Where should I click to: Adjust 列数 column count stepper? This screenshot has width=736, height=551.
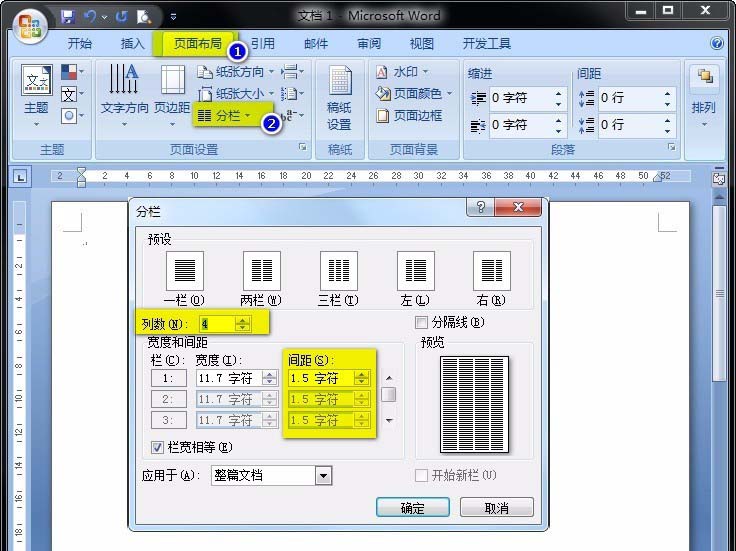[243, 323]
